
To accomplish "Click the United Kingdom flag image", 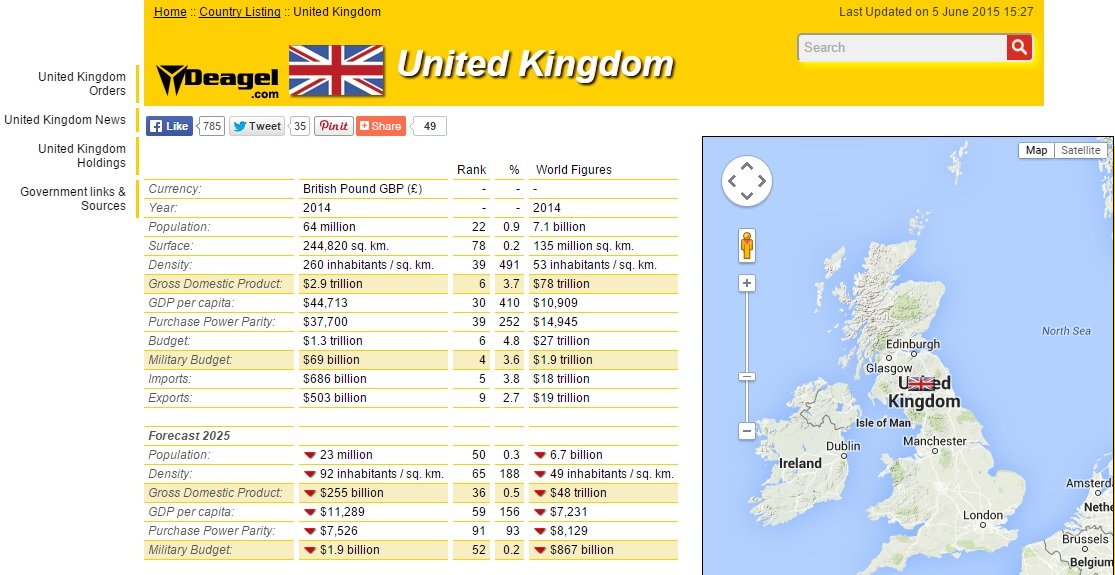I will pyautogui.click(x=336, y=70).
